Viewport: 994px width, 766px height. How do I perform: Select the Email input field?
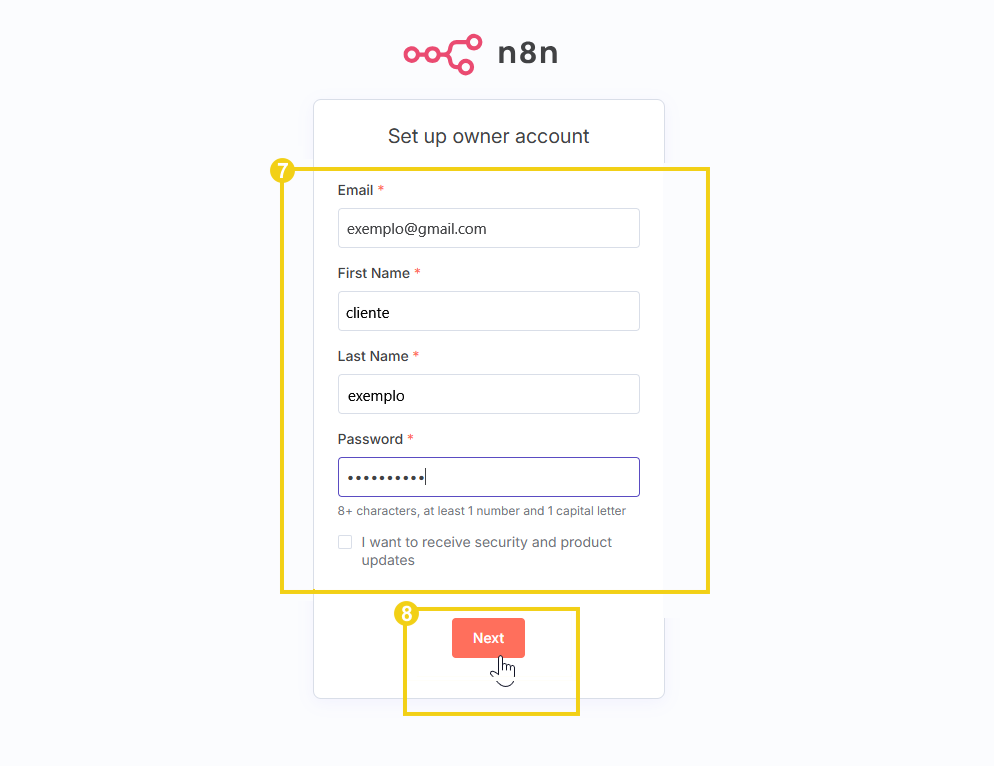(488, 228)
